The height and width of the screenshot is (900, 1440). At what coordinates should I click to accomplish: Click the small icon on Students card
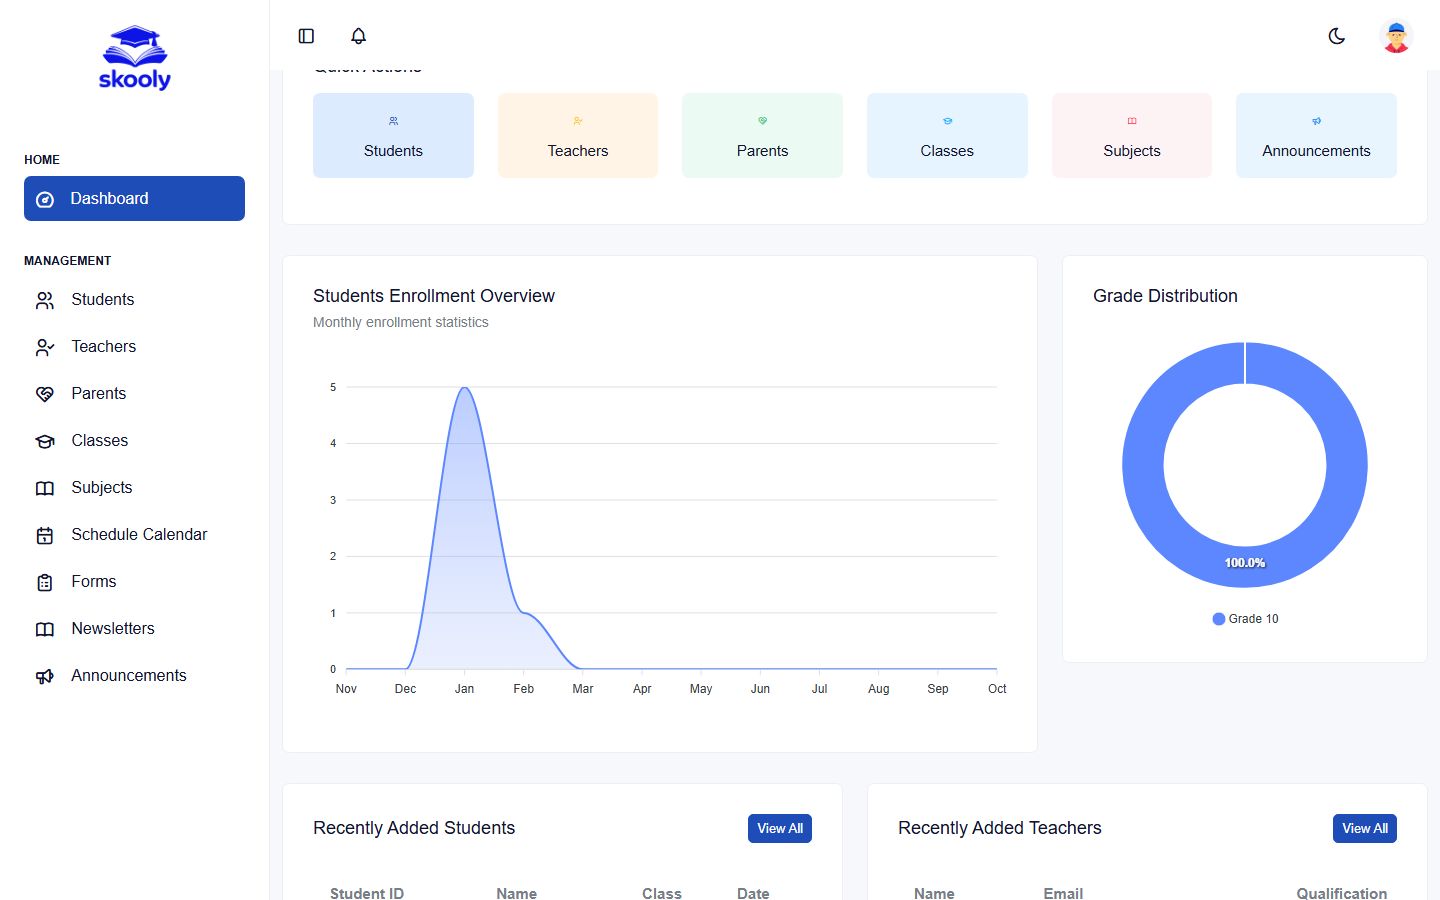(393, 121)
